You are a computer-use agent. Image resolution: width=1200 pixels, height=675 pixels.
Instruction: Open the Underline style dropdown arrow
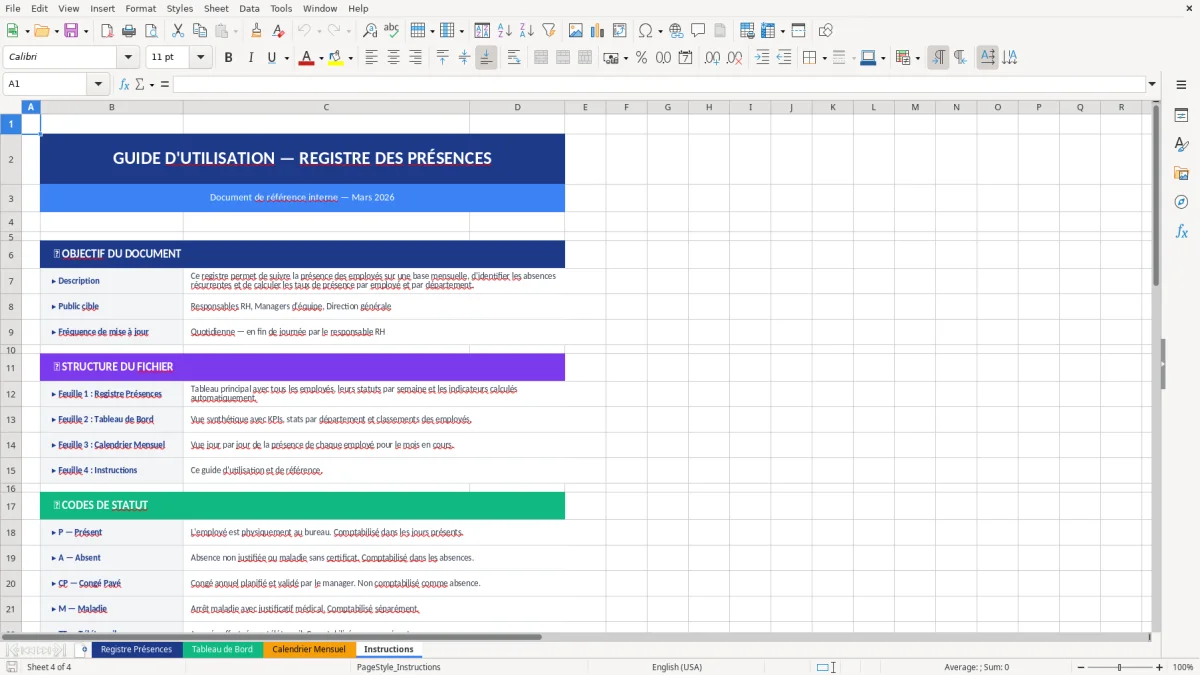286,58
